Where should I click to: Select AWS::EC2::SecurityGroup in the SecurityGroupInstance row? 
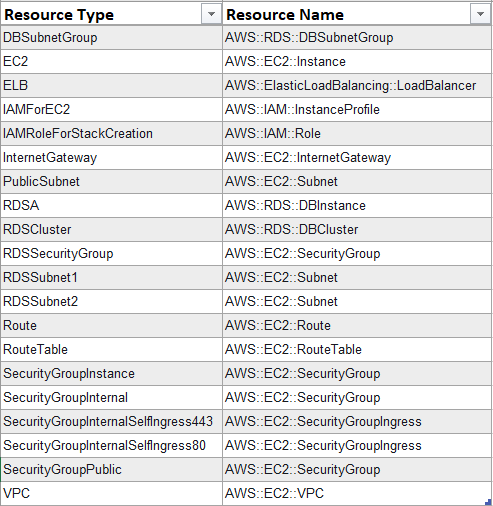click(357, 374)
